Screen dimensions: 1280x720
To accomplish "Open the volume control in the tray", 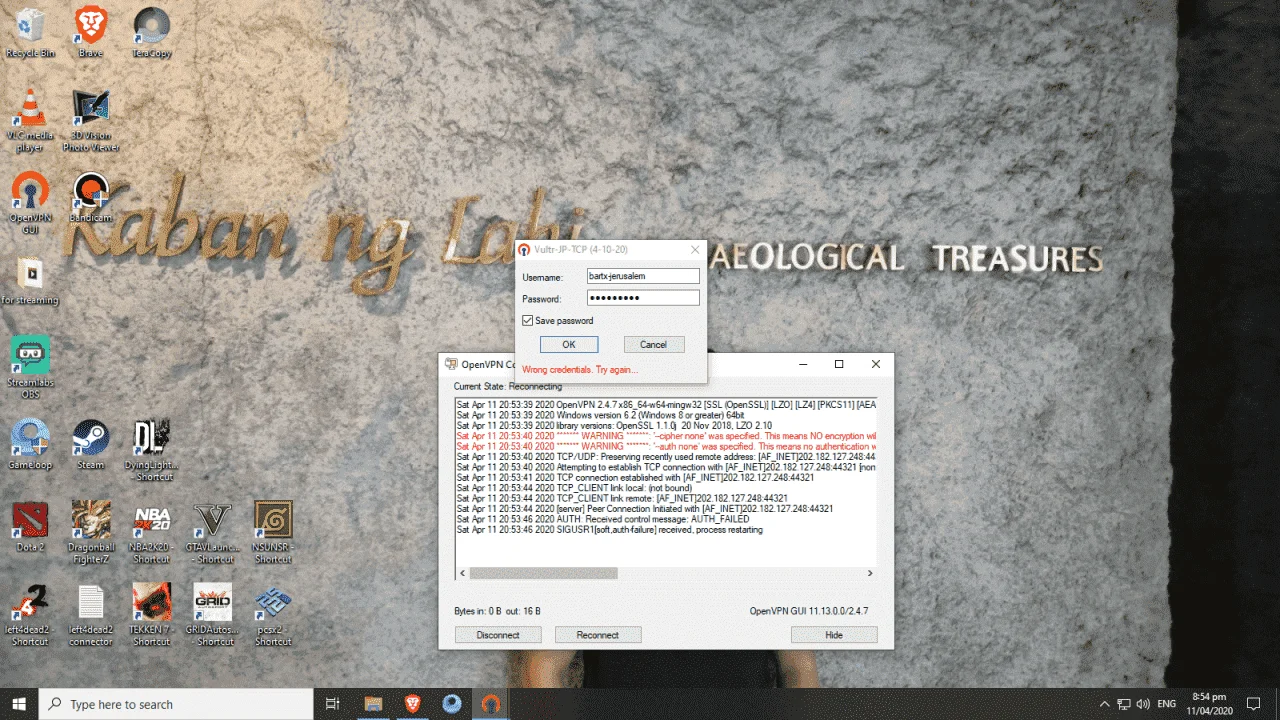I will (1142, 704).
